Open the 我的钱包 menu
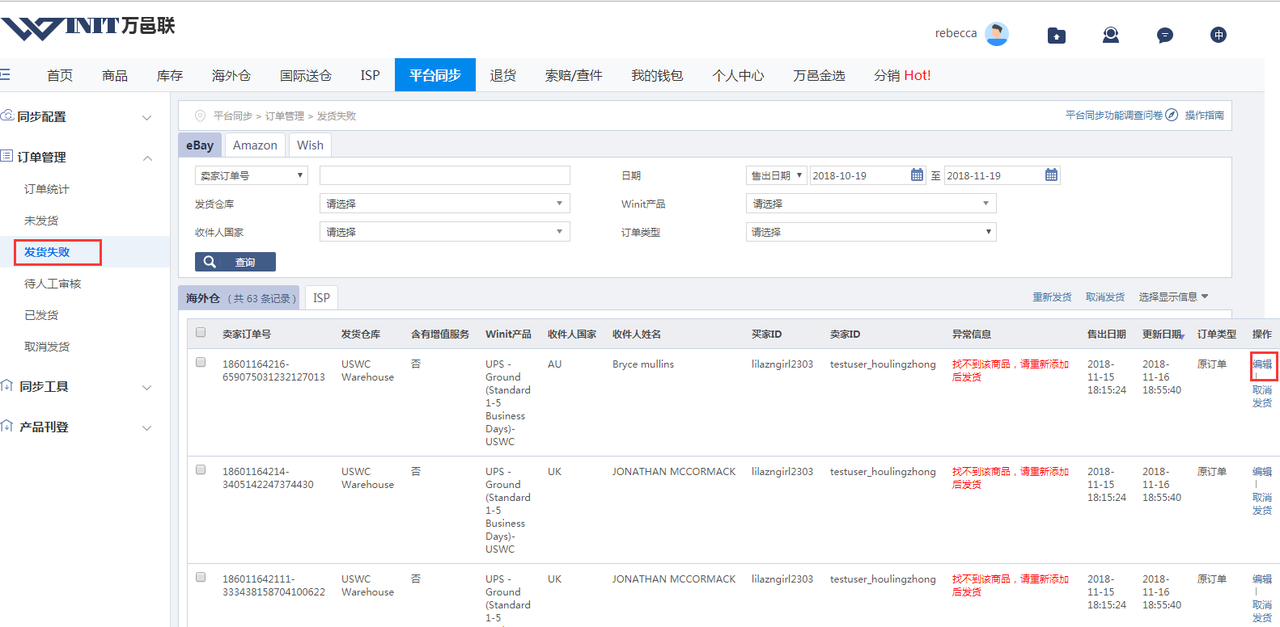Screen dimensions: 1280x627 coord(657,75)
